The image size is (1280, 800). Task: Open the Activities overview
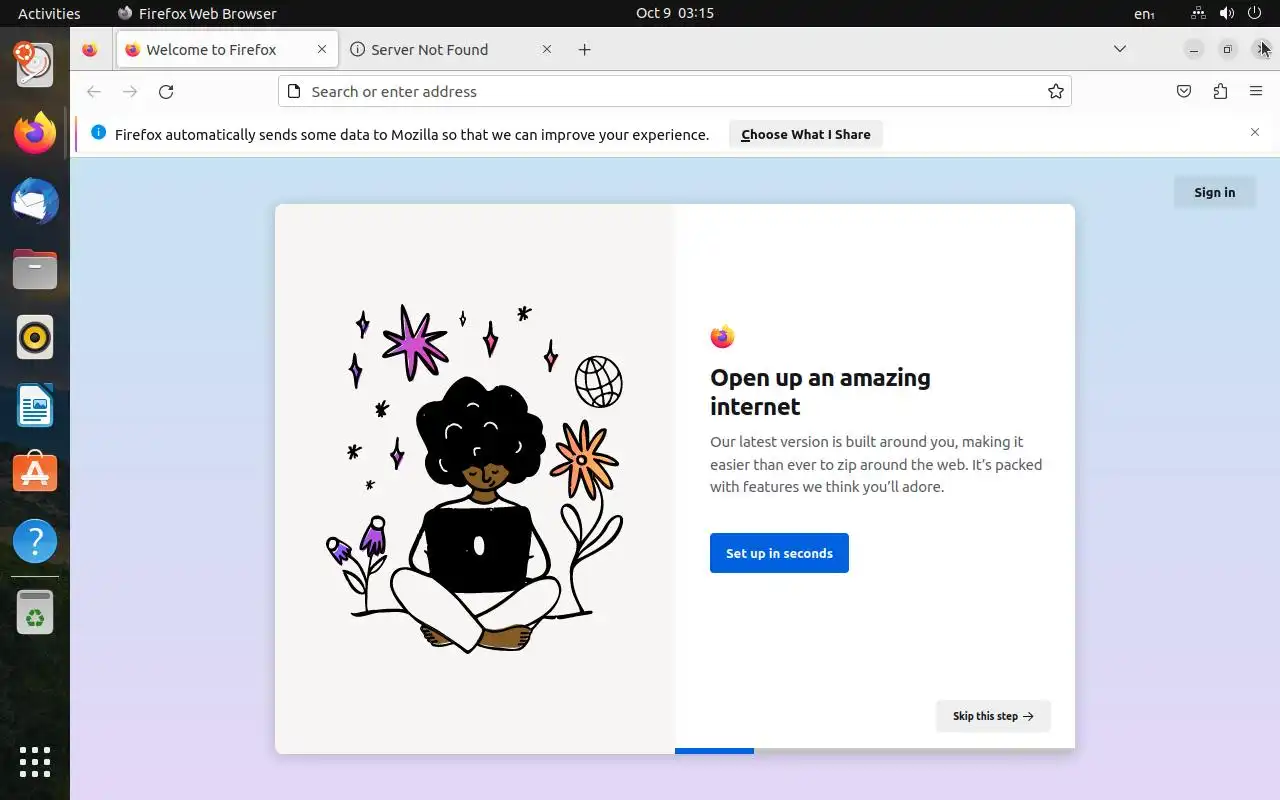coord(49,13)
